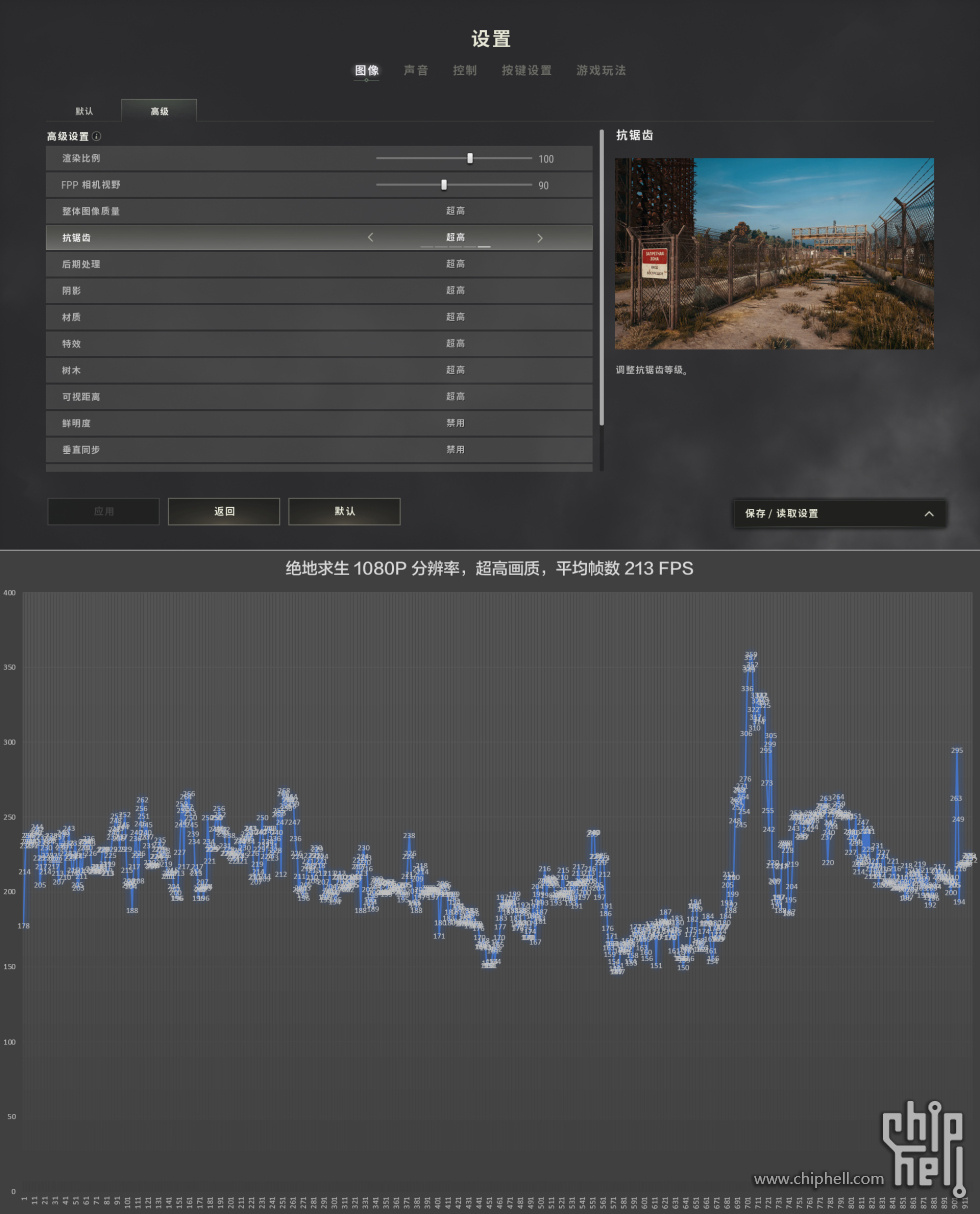Click the settings list vertical scrollbar
Viewport: 980px width, 1214px height.
[601, 277]
